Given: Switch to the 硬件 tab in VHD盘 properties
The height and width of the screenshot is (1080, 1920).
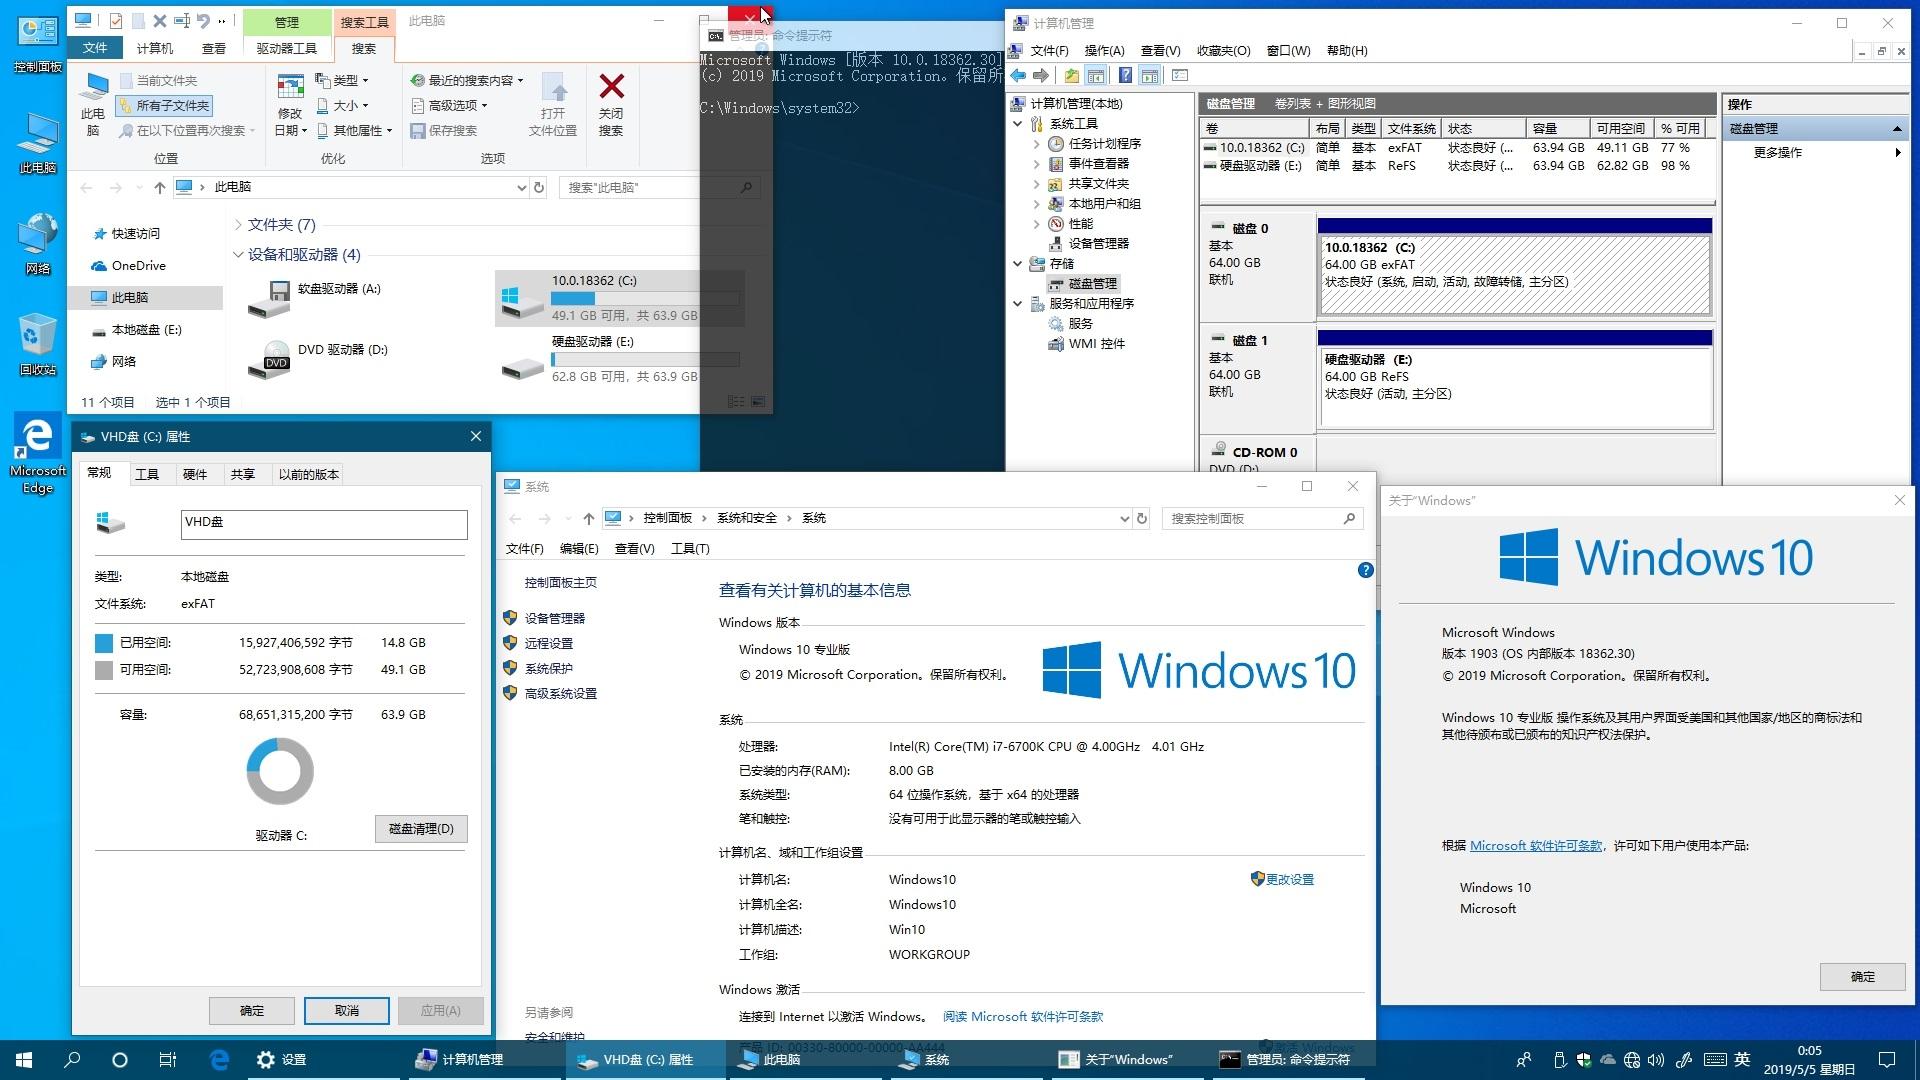Looking at the screenshot, I should point(195,474).
